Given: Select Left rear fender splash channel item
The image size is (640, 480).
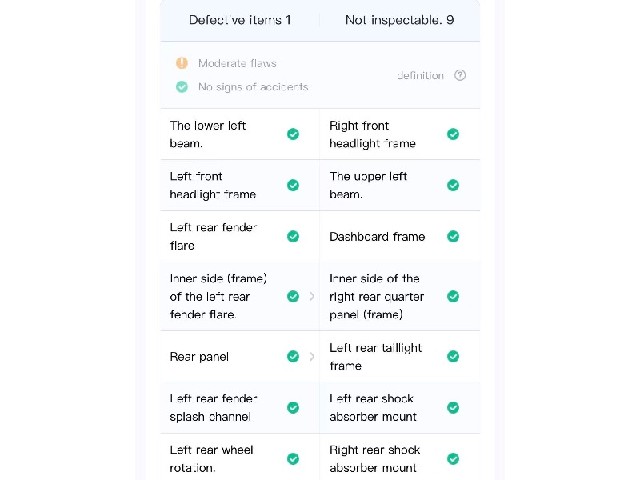Looking at the screenshot, I should point(240,408).
